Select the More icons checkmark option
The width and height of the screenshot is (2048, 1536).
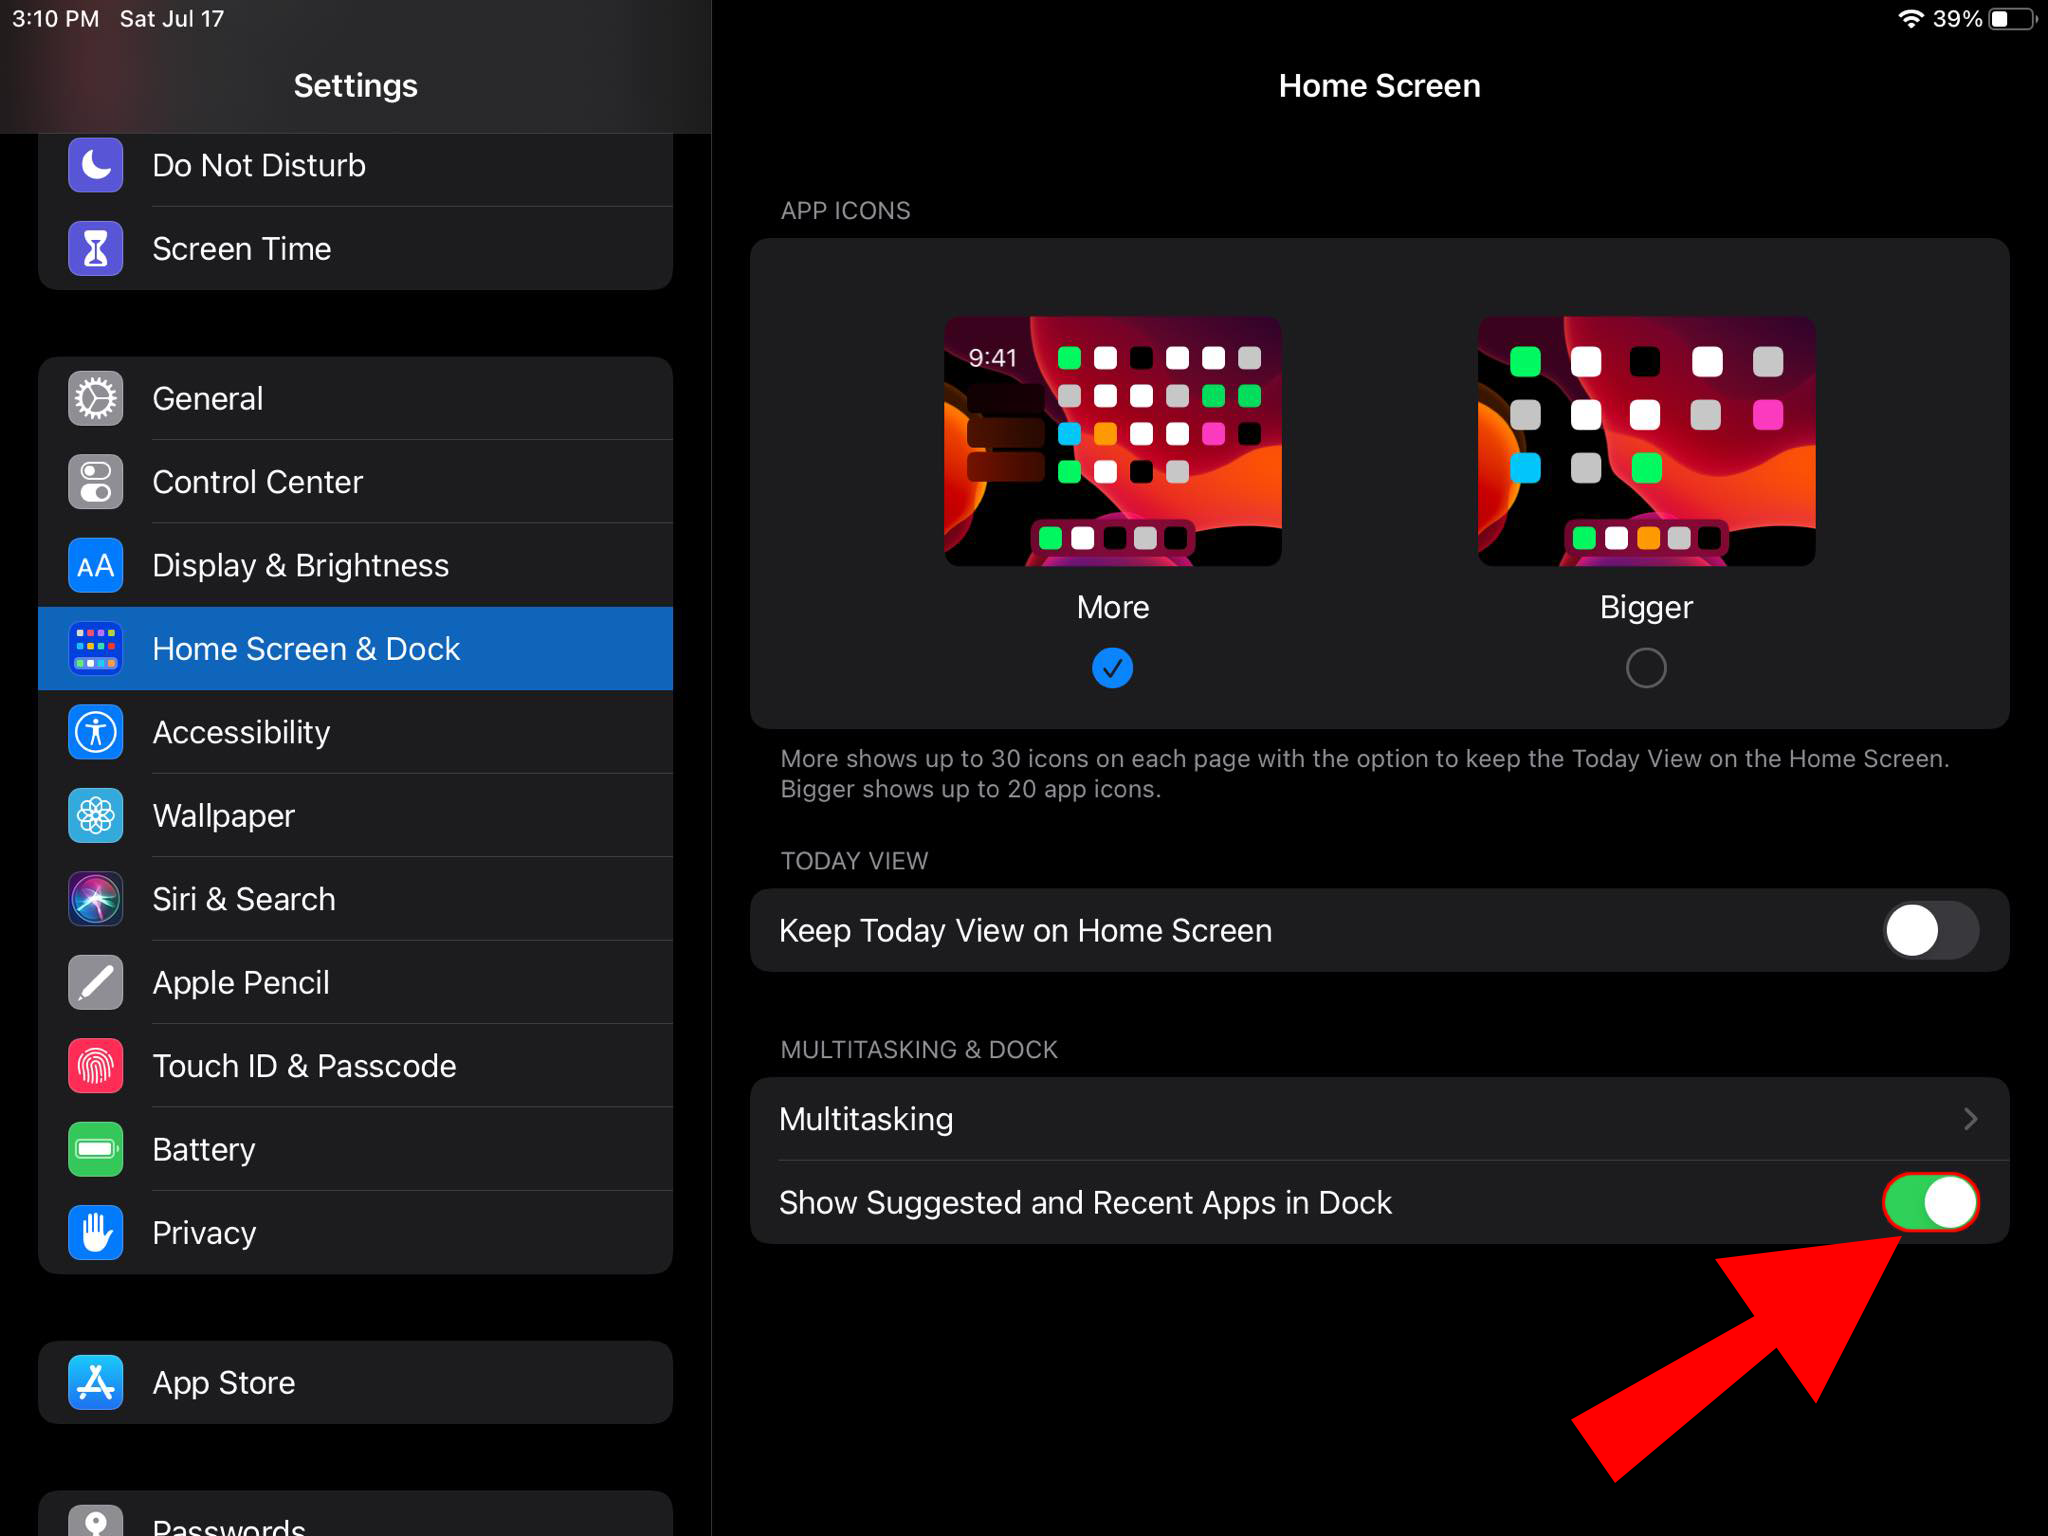[x=1112, y=668]
